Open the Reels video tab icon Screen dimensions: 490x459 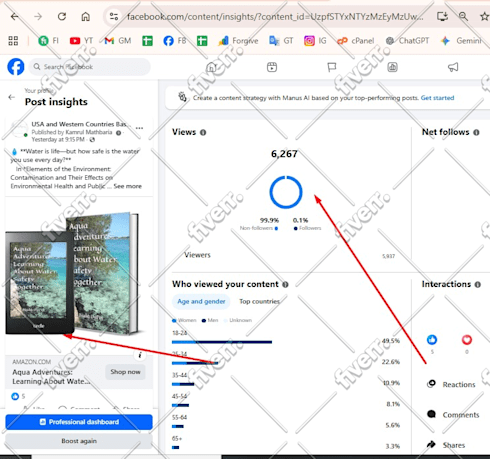point(272,67)
